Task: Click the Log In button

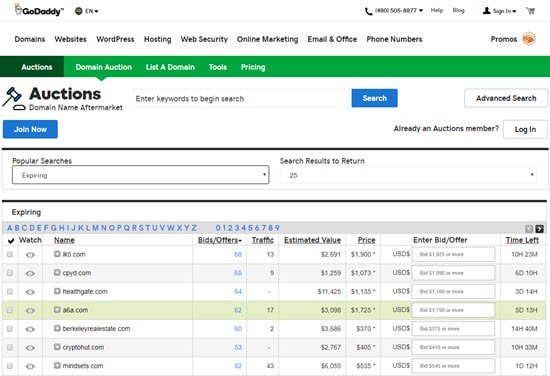Action: click(525, 129)
